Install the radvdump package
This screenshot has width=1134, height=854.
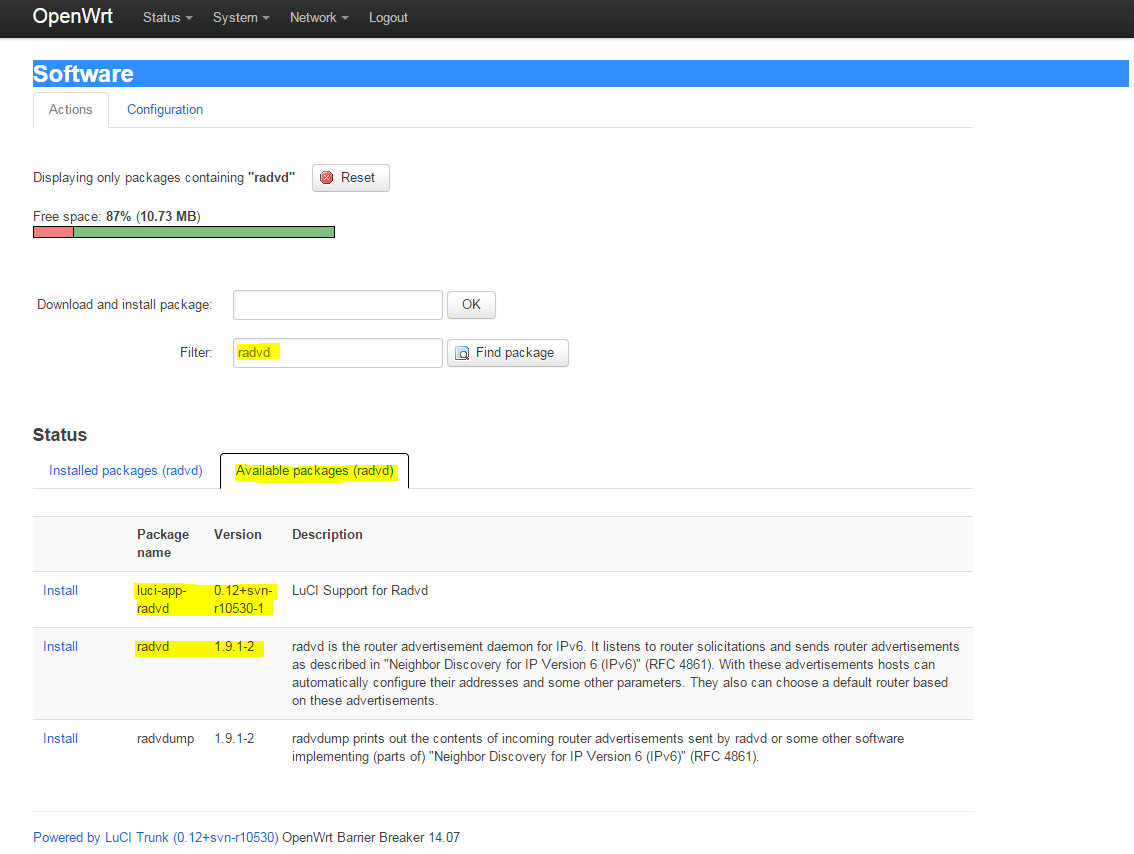click(60, 739)
